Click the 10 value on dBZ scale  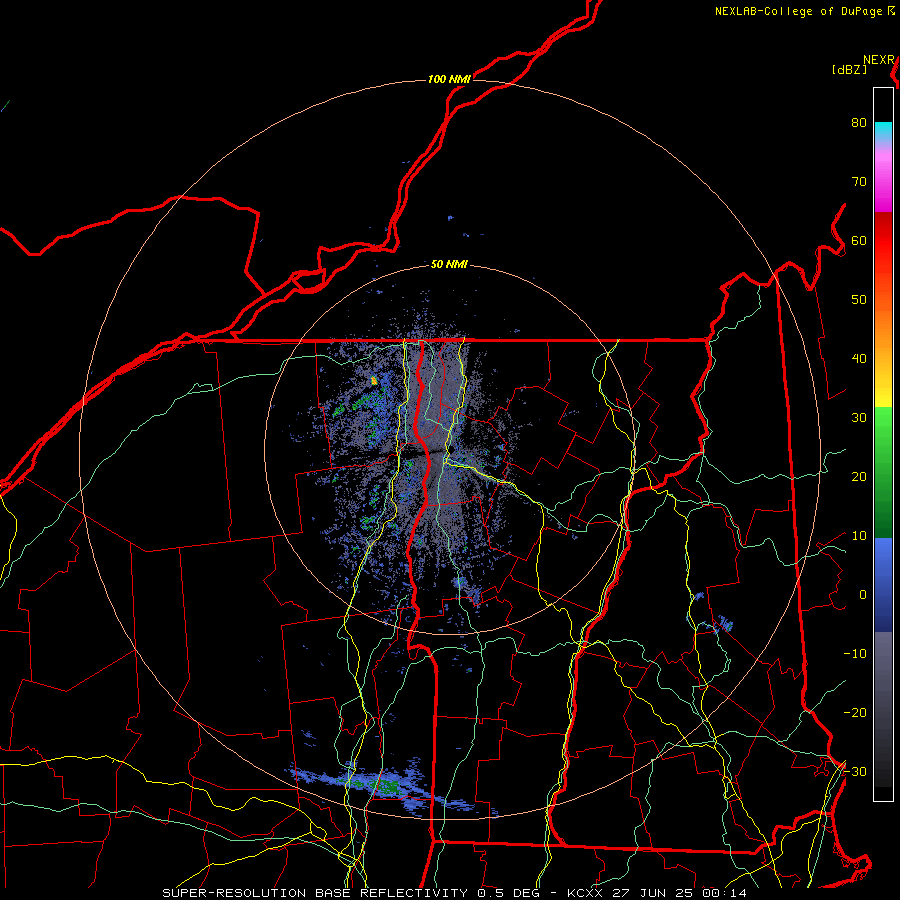point(859,536)
